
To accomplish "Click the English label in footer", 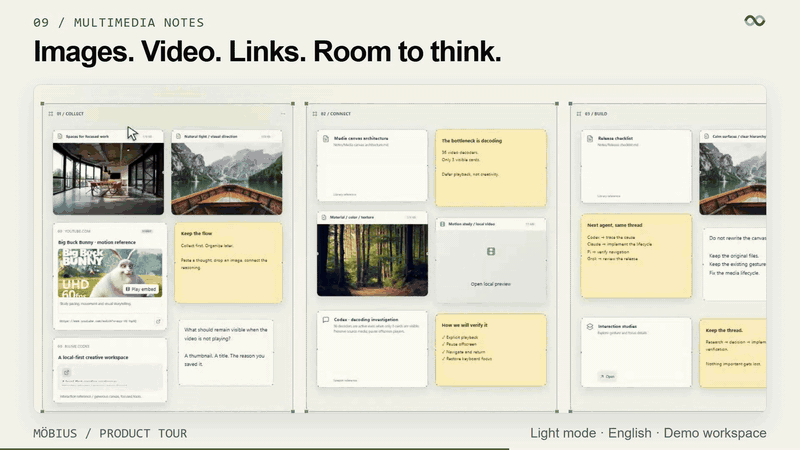I will coord(630,433).
